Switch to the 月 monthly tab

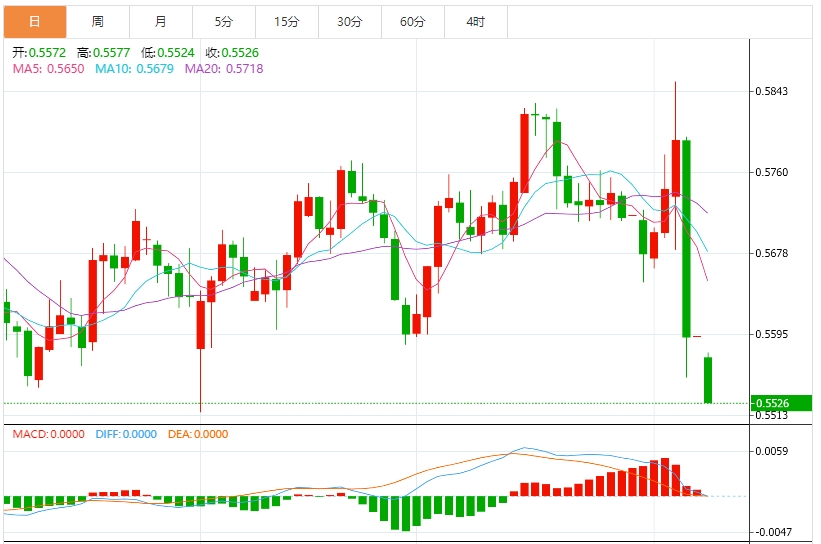(x=161, y=21)
